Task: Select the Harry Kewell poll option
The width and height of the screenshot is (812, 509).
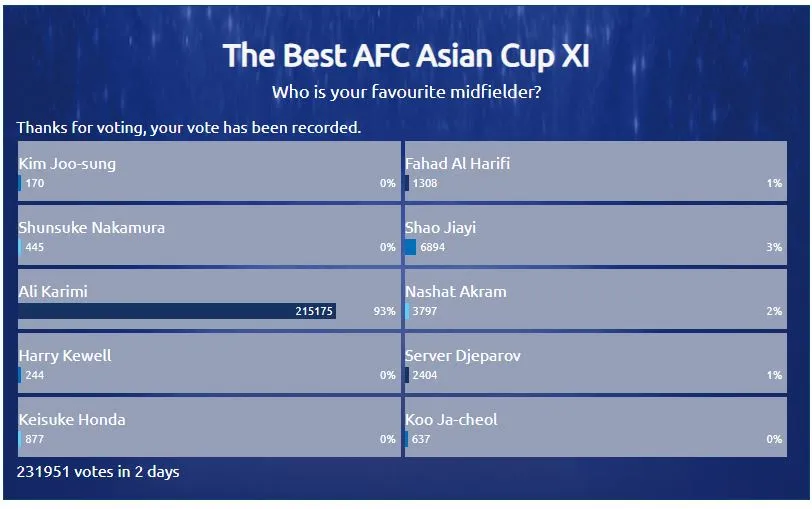Action: click(x=209, y=363)
